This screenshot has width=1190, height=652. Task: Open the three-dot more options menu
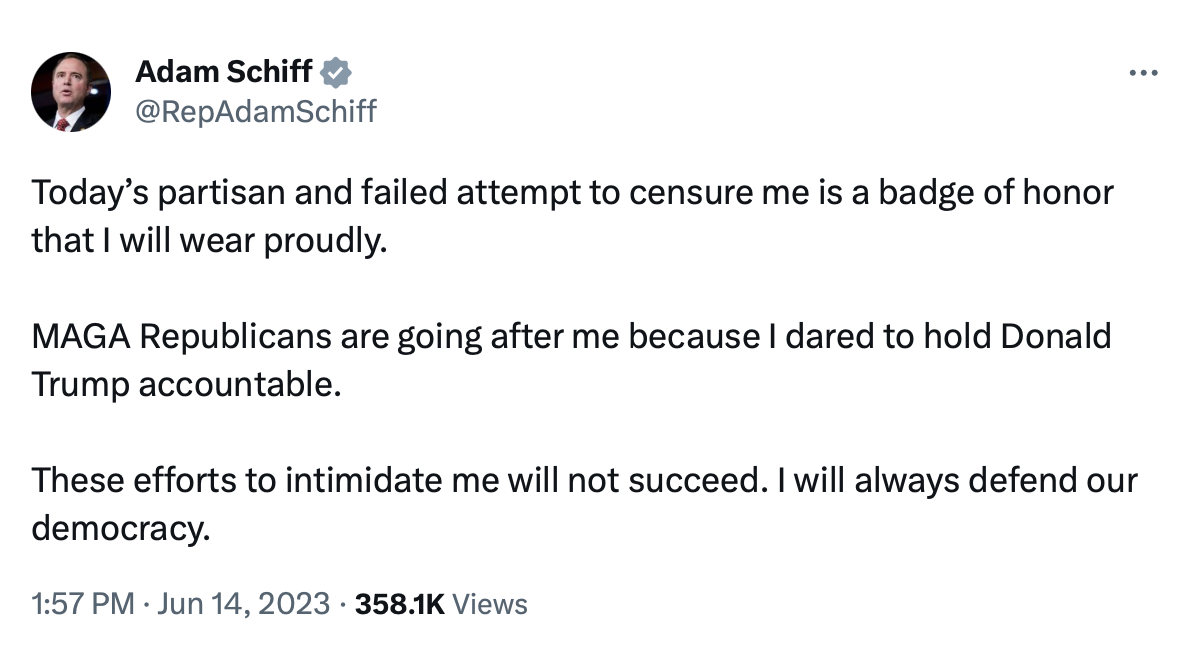1143,73
